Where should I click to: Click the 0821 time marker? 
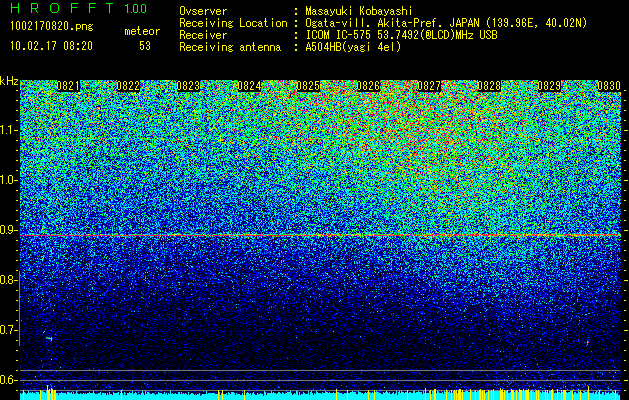point(68,86)
